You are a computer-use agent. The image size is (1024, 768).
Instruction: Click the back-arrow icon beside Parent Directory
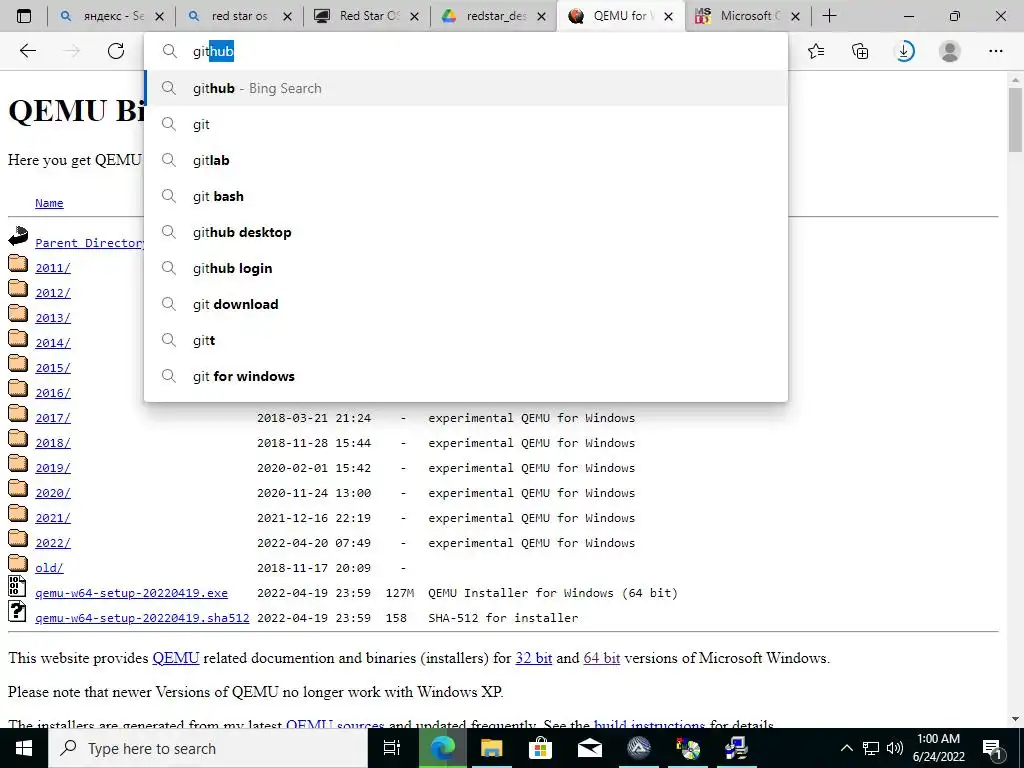pyautogui.click(x=18, y=236)
